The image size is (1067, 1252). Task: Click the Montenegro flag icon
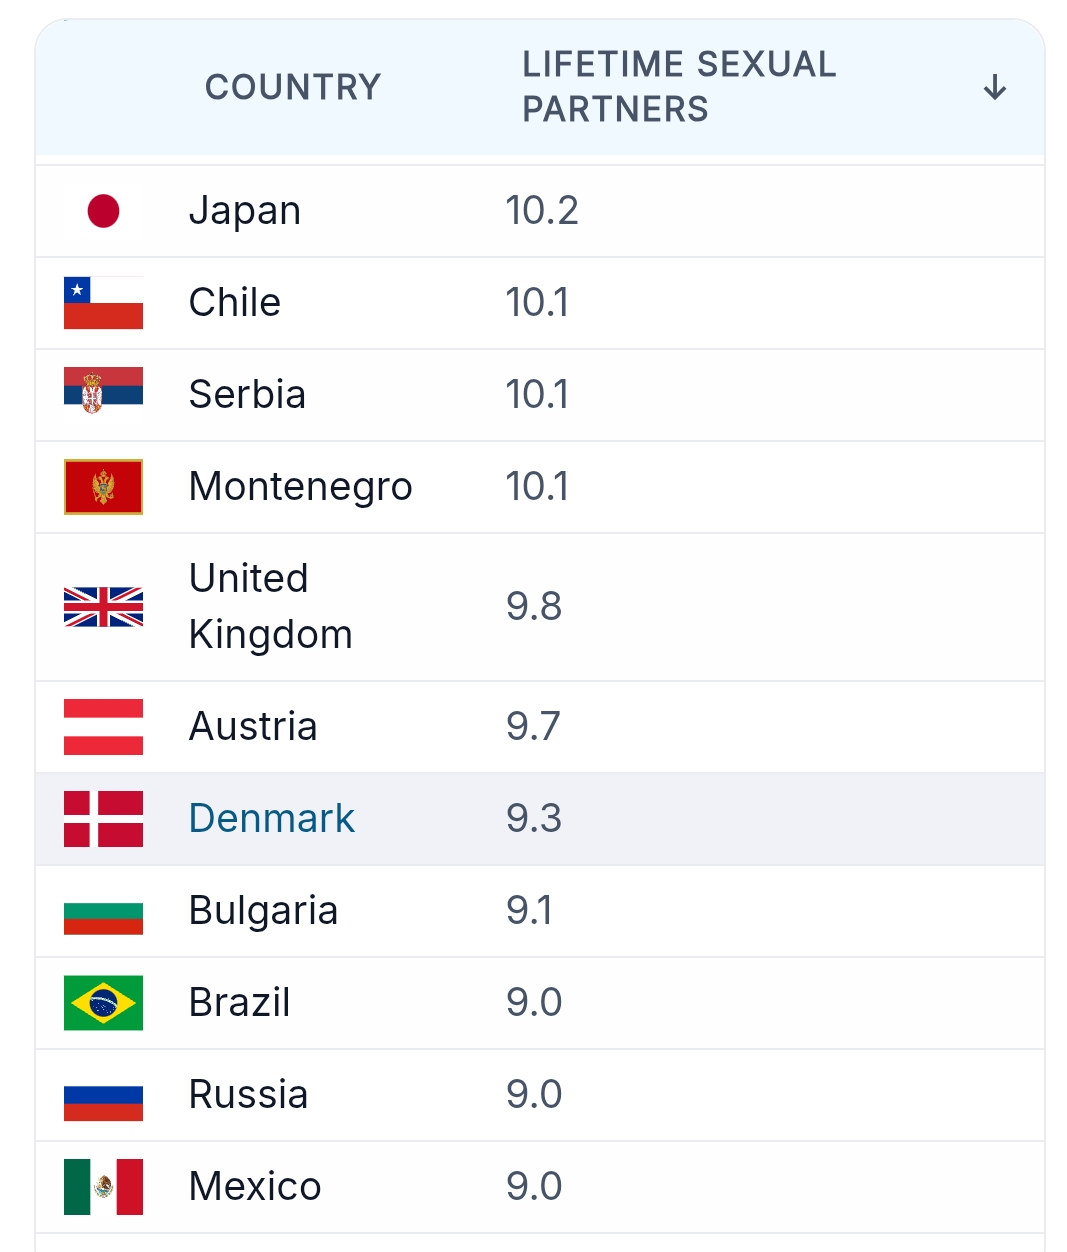(x=103, y=487)
